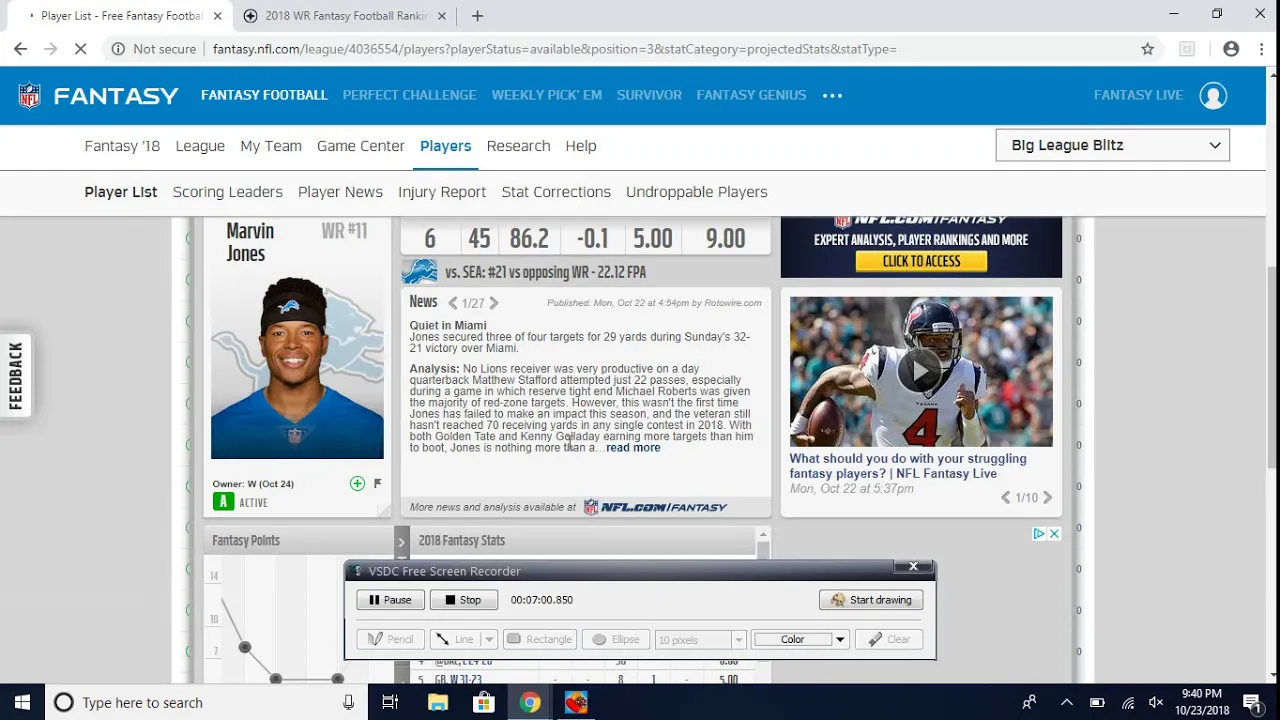Show hidden system tray icons
The image size is (1280, 720).
[1066, 703]
